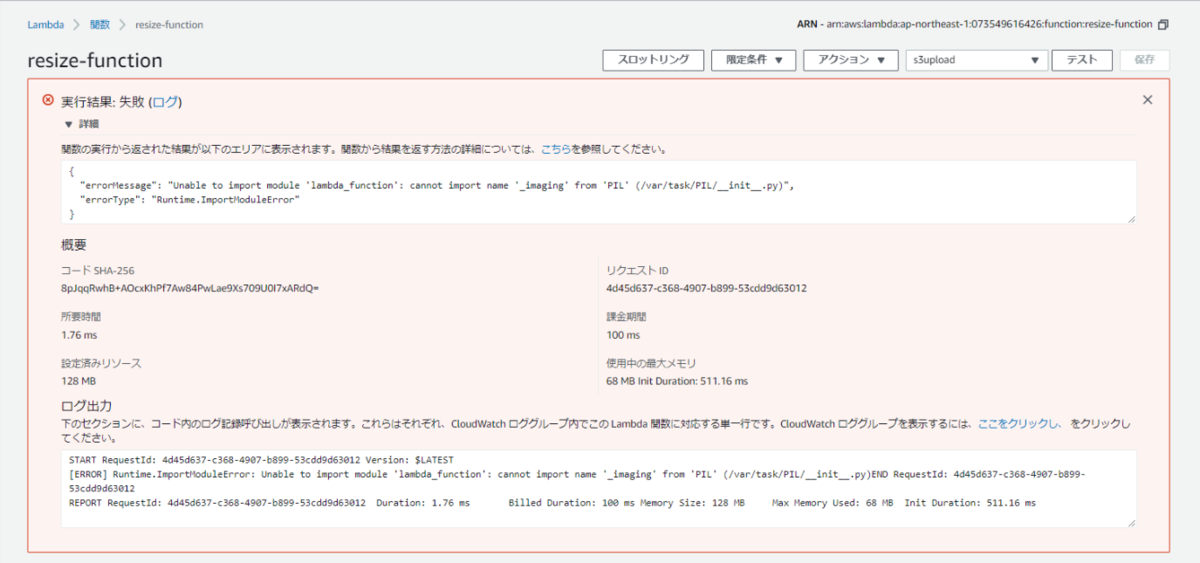Click the 概要 summary heading
1200x563 pixels.
coord(74,244)
